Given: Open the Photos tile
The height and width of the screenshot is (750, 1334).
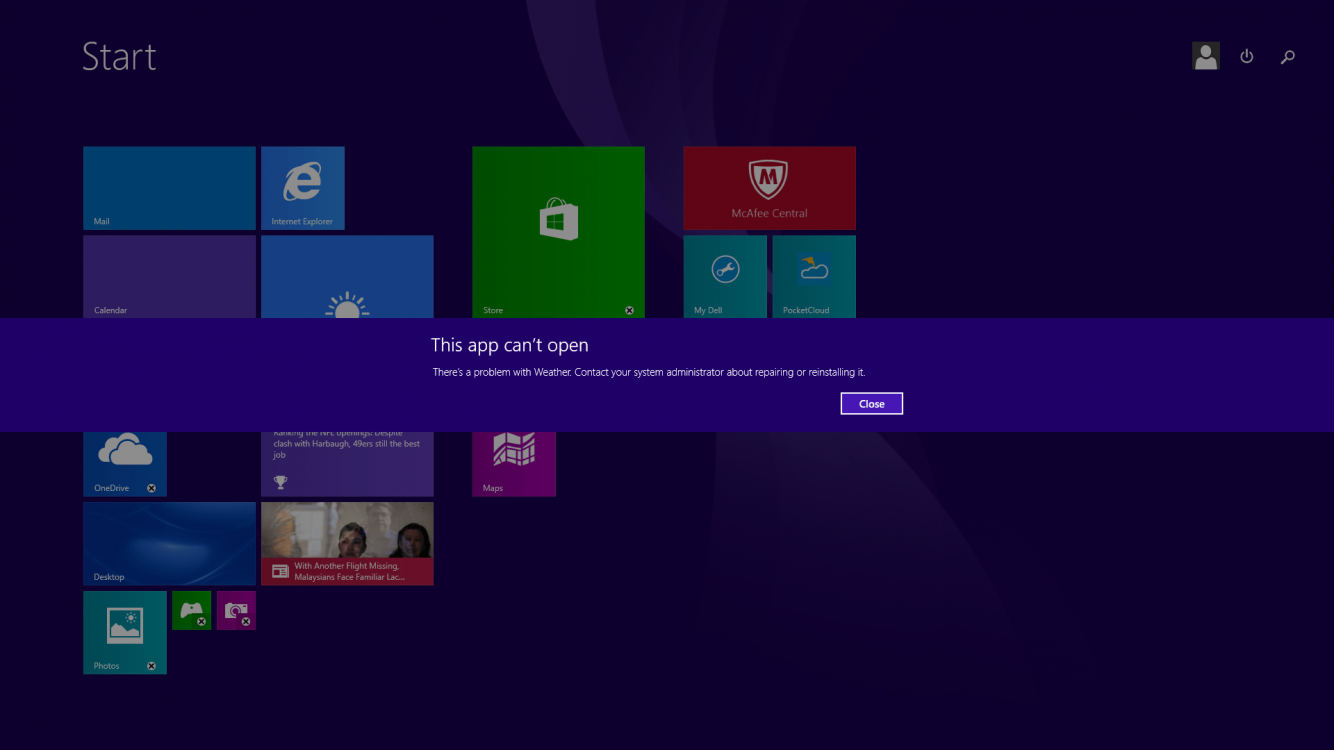Looking at the screenshot, I should (x=125, y=632).
